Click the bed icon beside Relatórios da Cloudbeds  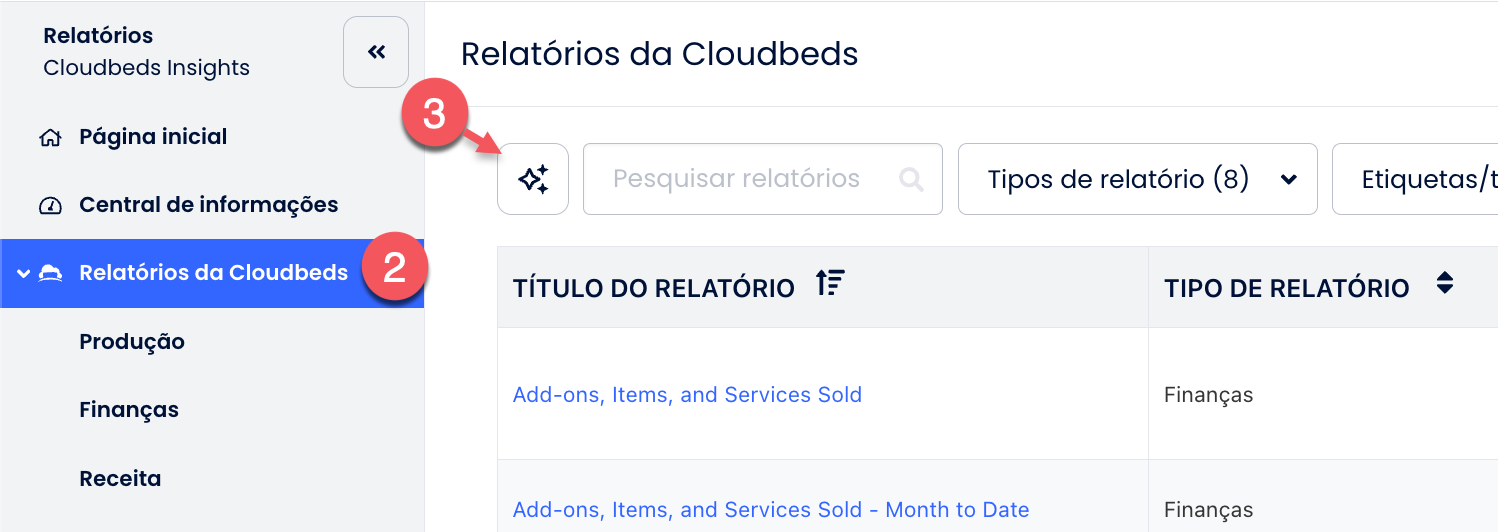[50, 273]
